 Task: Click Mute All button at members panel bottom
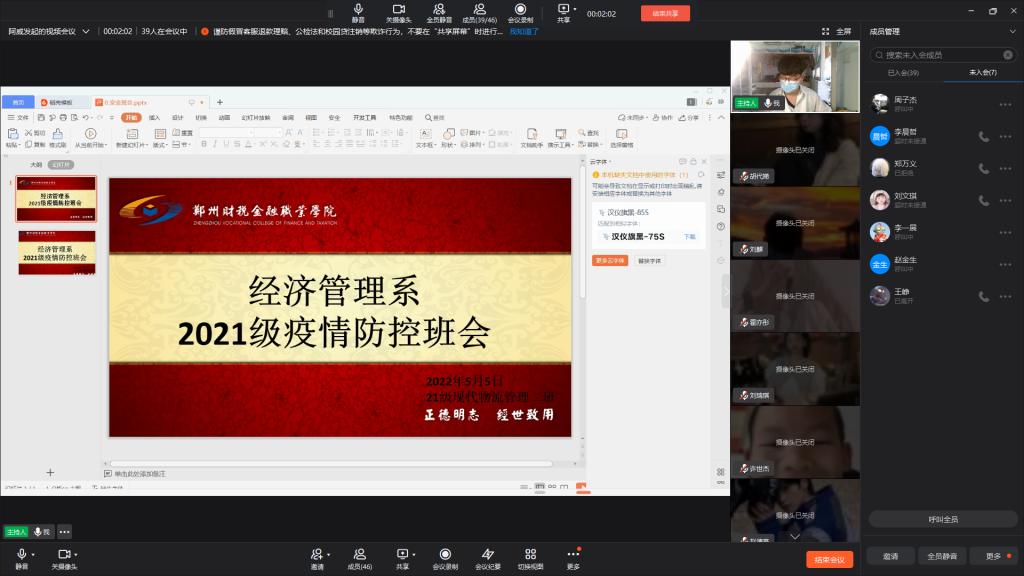click(942, 556)
